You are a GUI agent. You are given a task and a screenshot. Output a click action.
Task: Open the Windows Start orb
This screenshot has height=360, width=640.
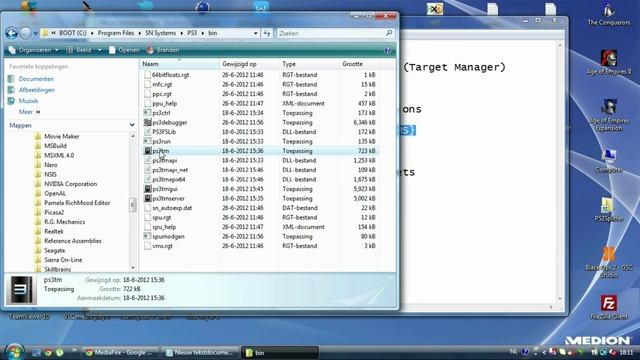tap(14, 352)
